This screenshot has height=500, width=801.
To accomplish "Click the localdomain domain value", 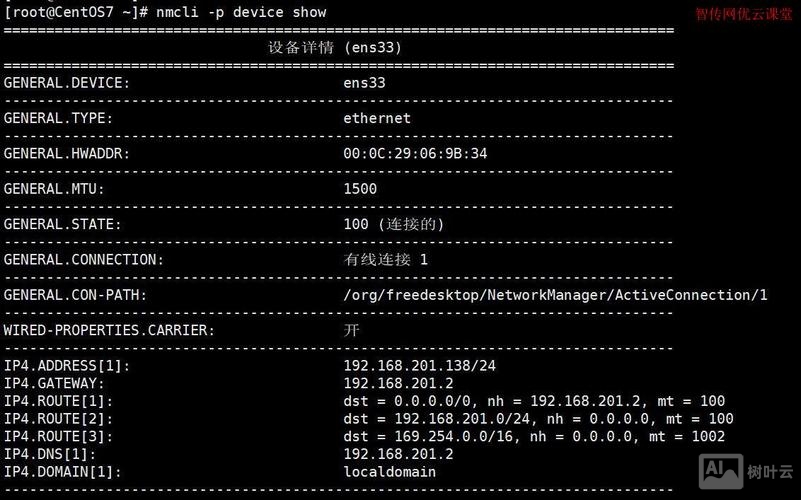I will [x=389, y=471].
